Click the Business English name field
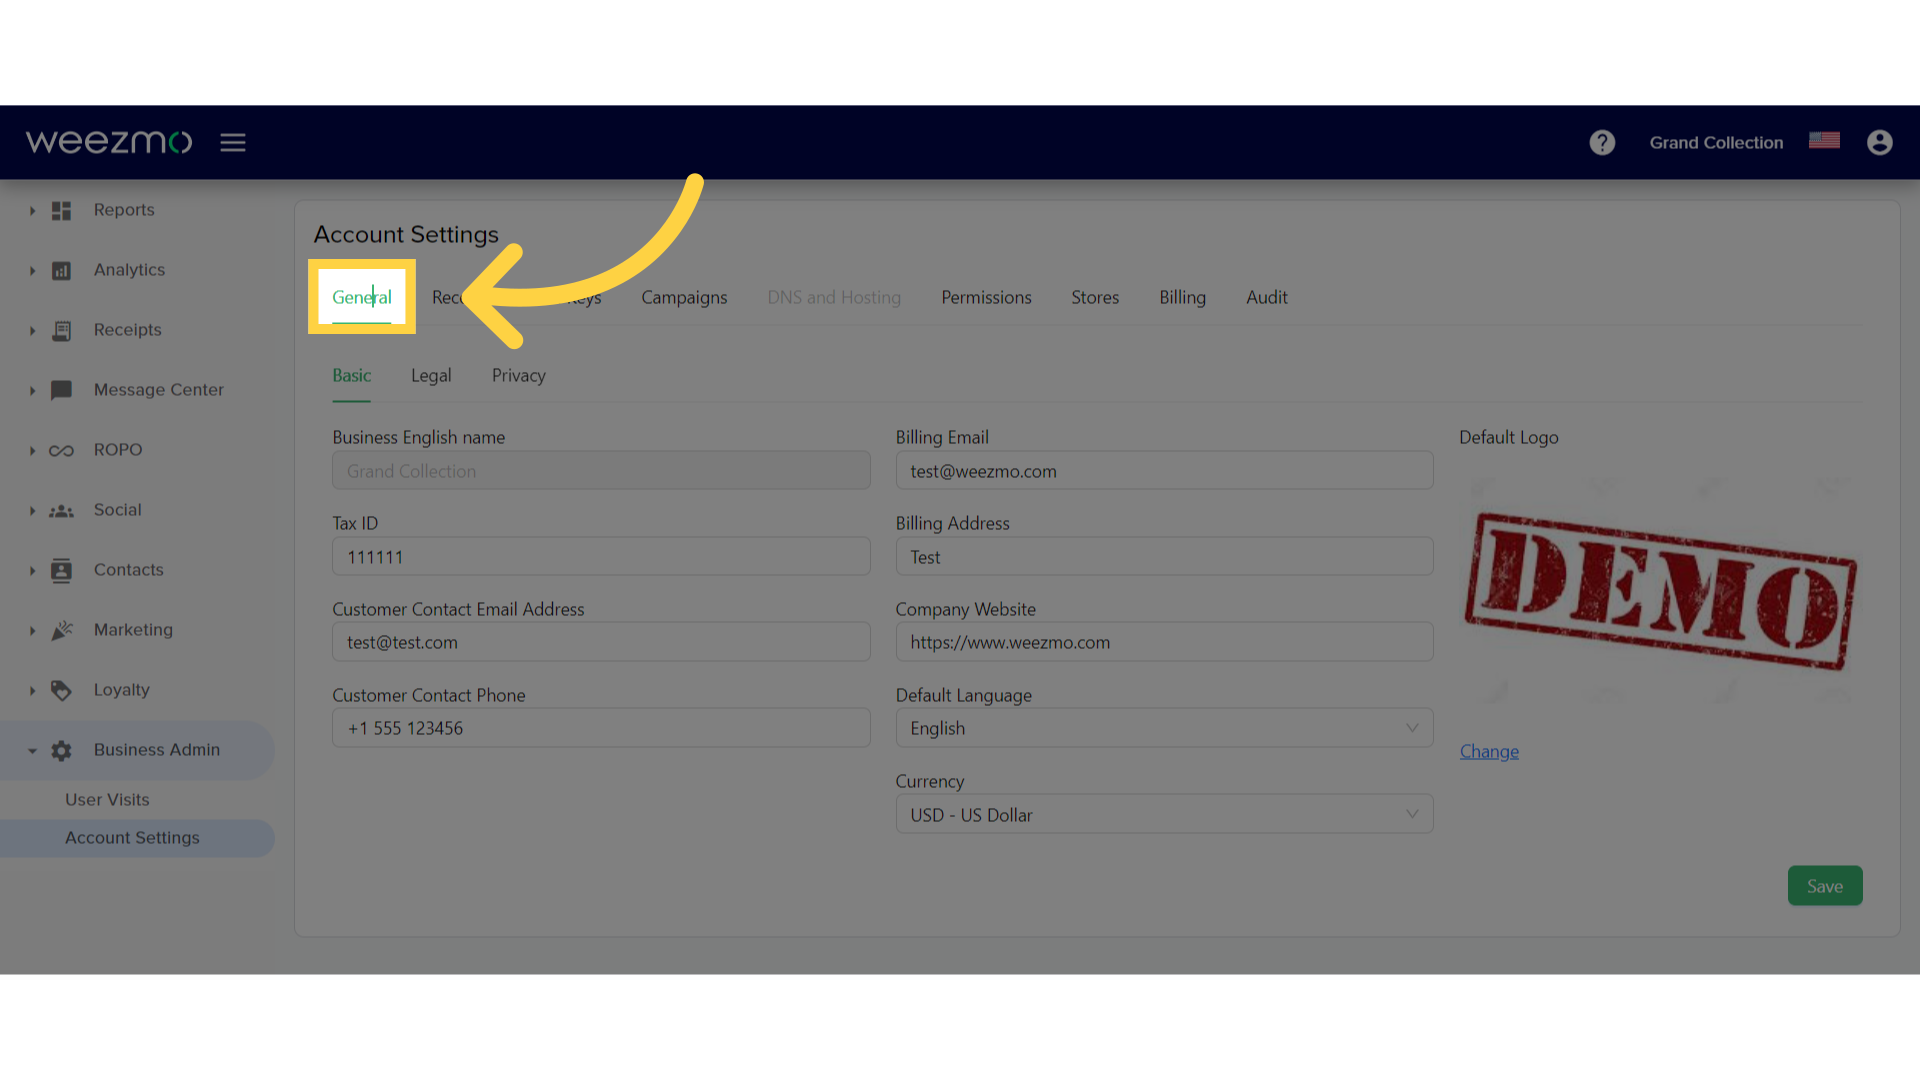 tap(601, 471)
